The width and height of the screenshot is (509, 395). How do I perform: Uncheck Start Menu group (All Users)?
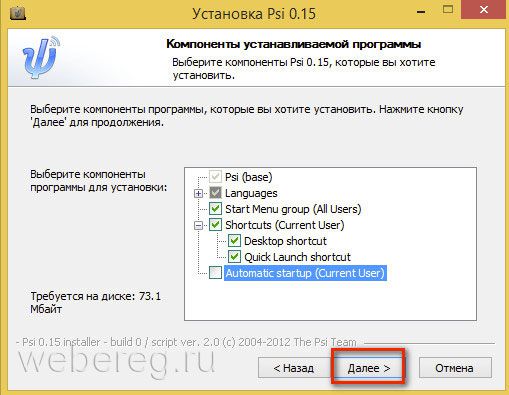tap(215, 209)
